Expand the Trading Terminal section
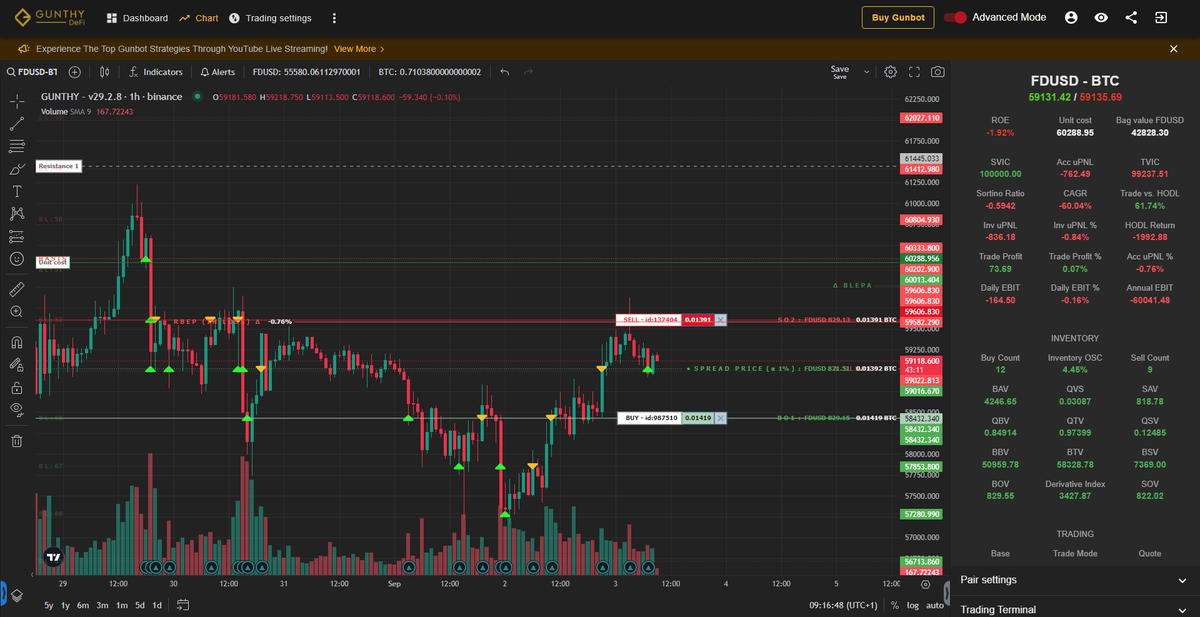The width and height of the screenshot is (1200, 617). point(1075,608)
